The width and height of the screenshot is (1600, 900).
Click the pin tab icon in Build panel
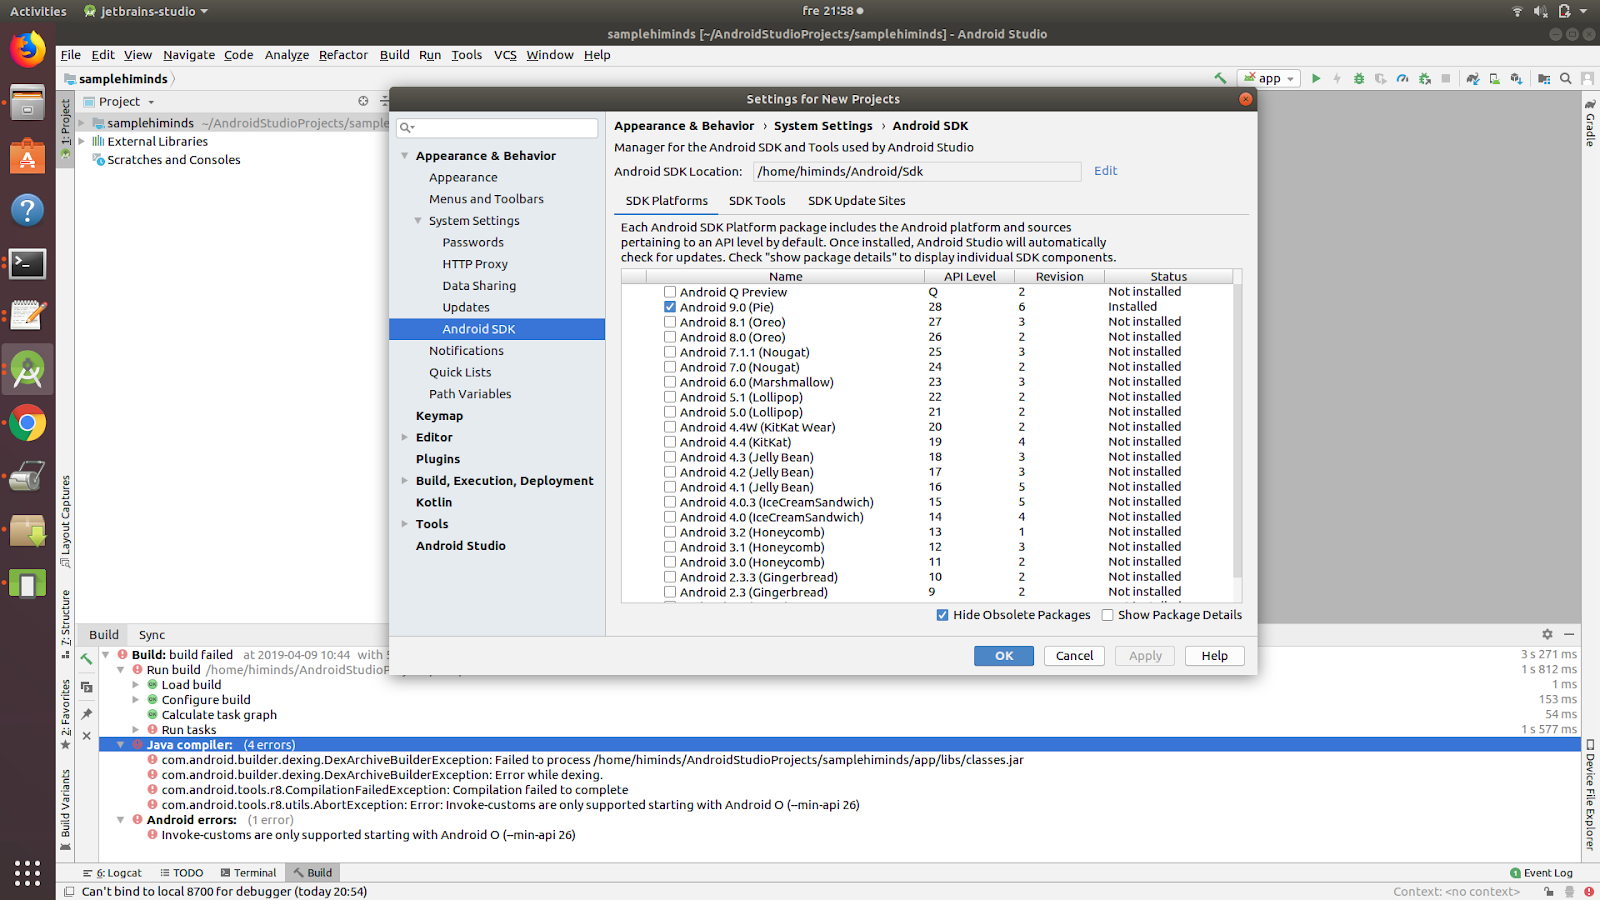click(87, 713)
